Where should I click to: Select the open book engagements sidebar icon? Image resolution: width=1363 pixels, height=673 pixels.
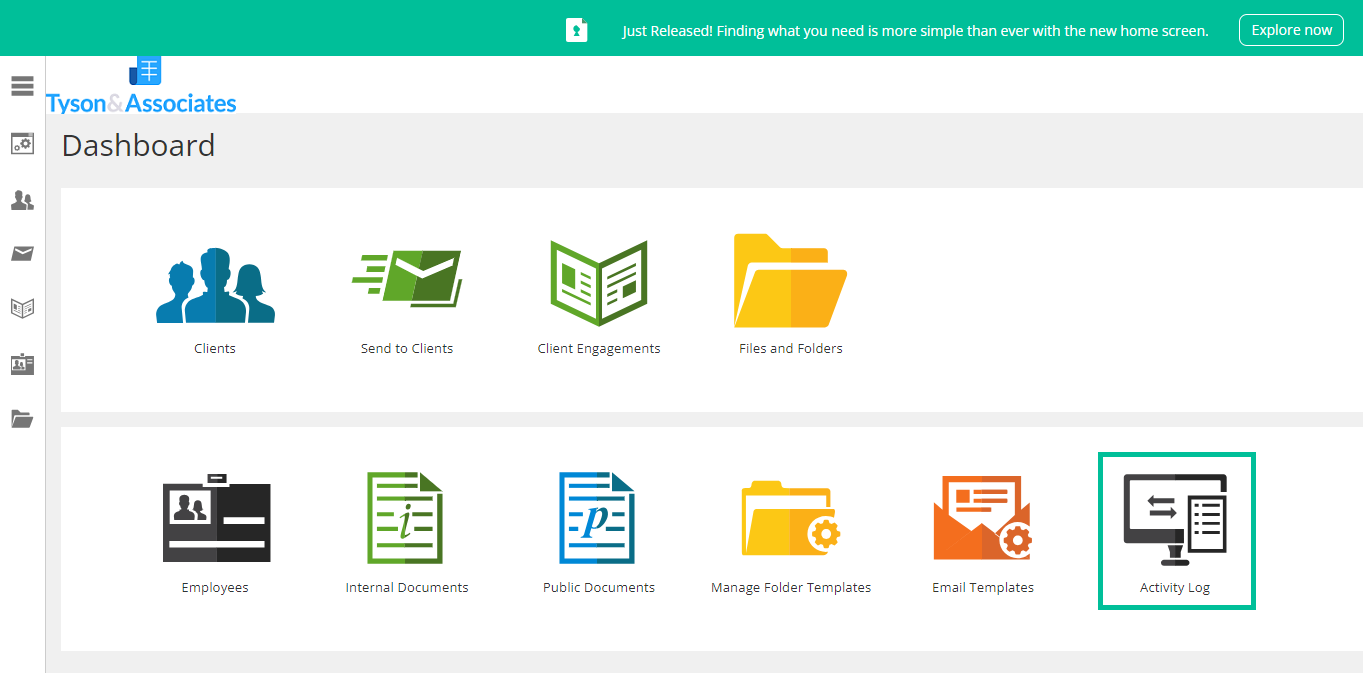click(22, 308)
